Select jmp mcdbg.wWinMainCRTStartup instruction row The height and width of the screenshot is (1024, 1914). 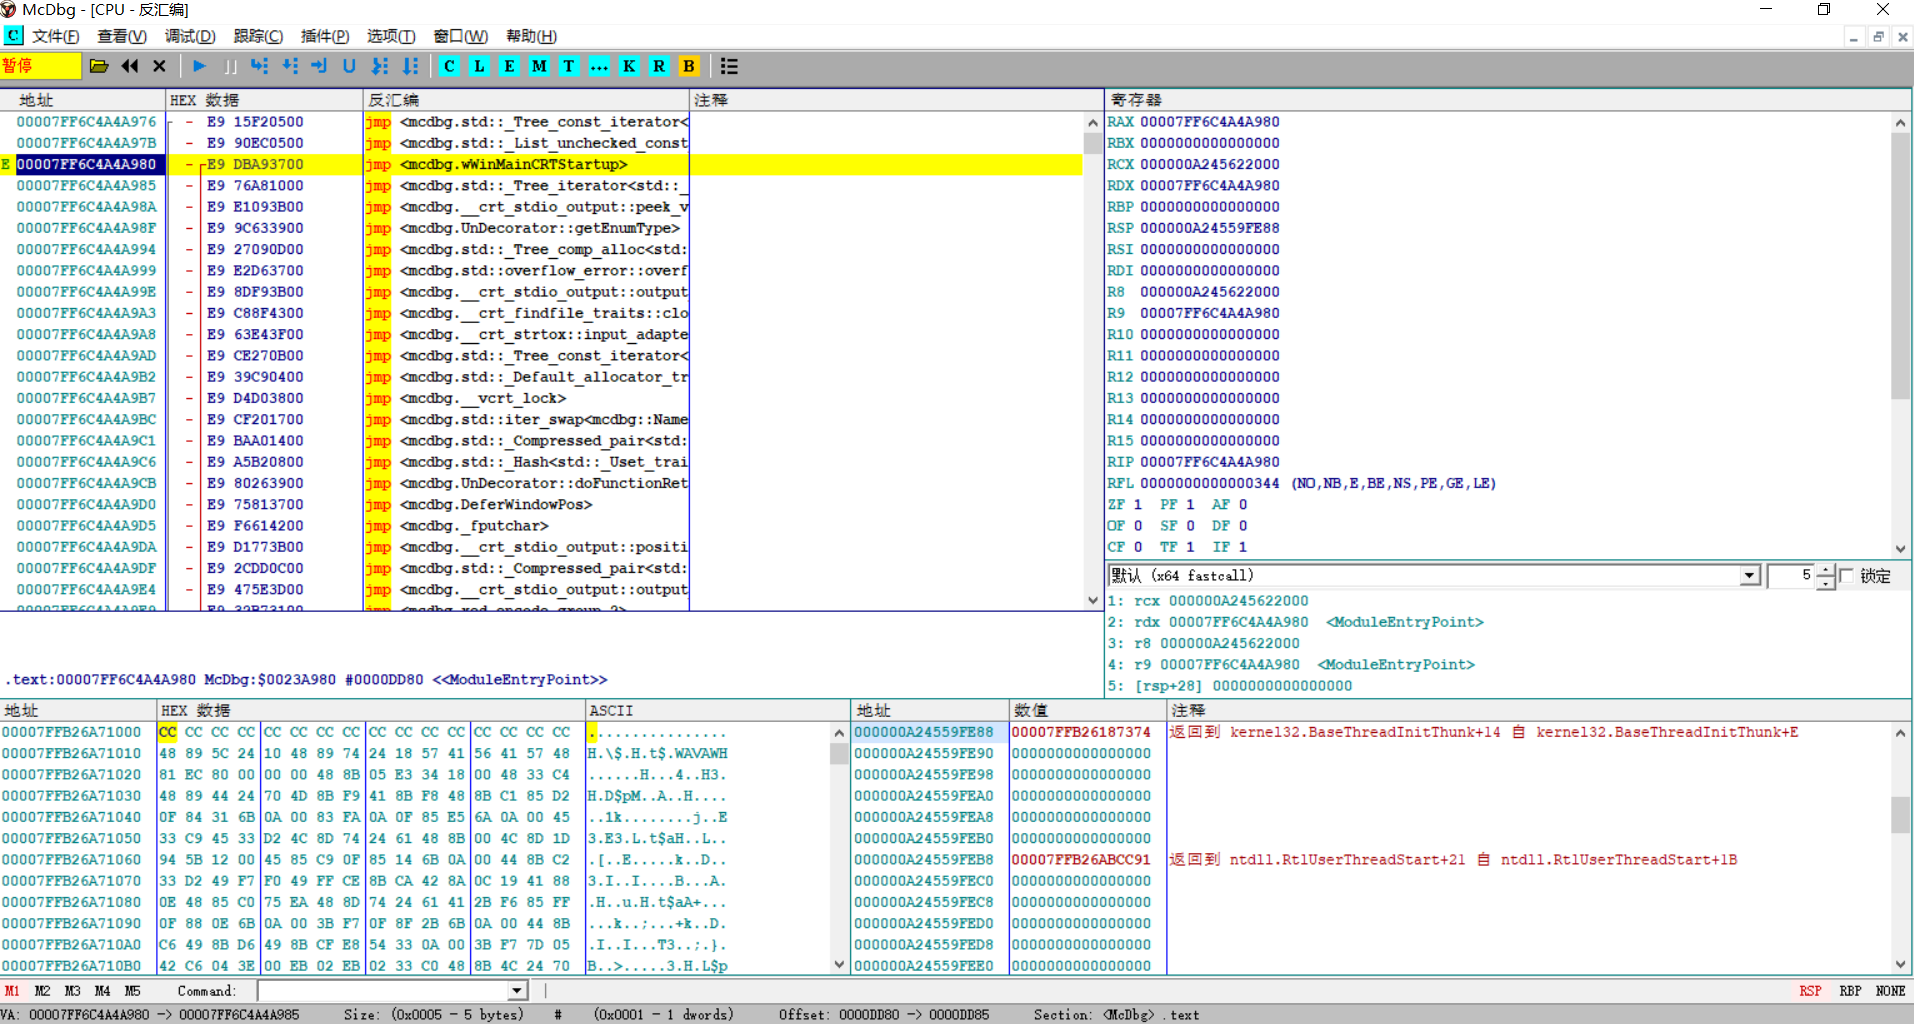coord(541,164)
